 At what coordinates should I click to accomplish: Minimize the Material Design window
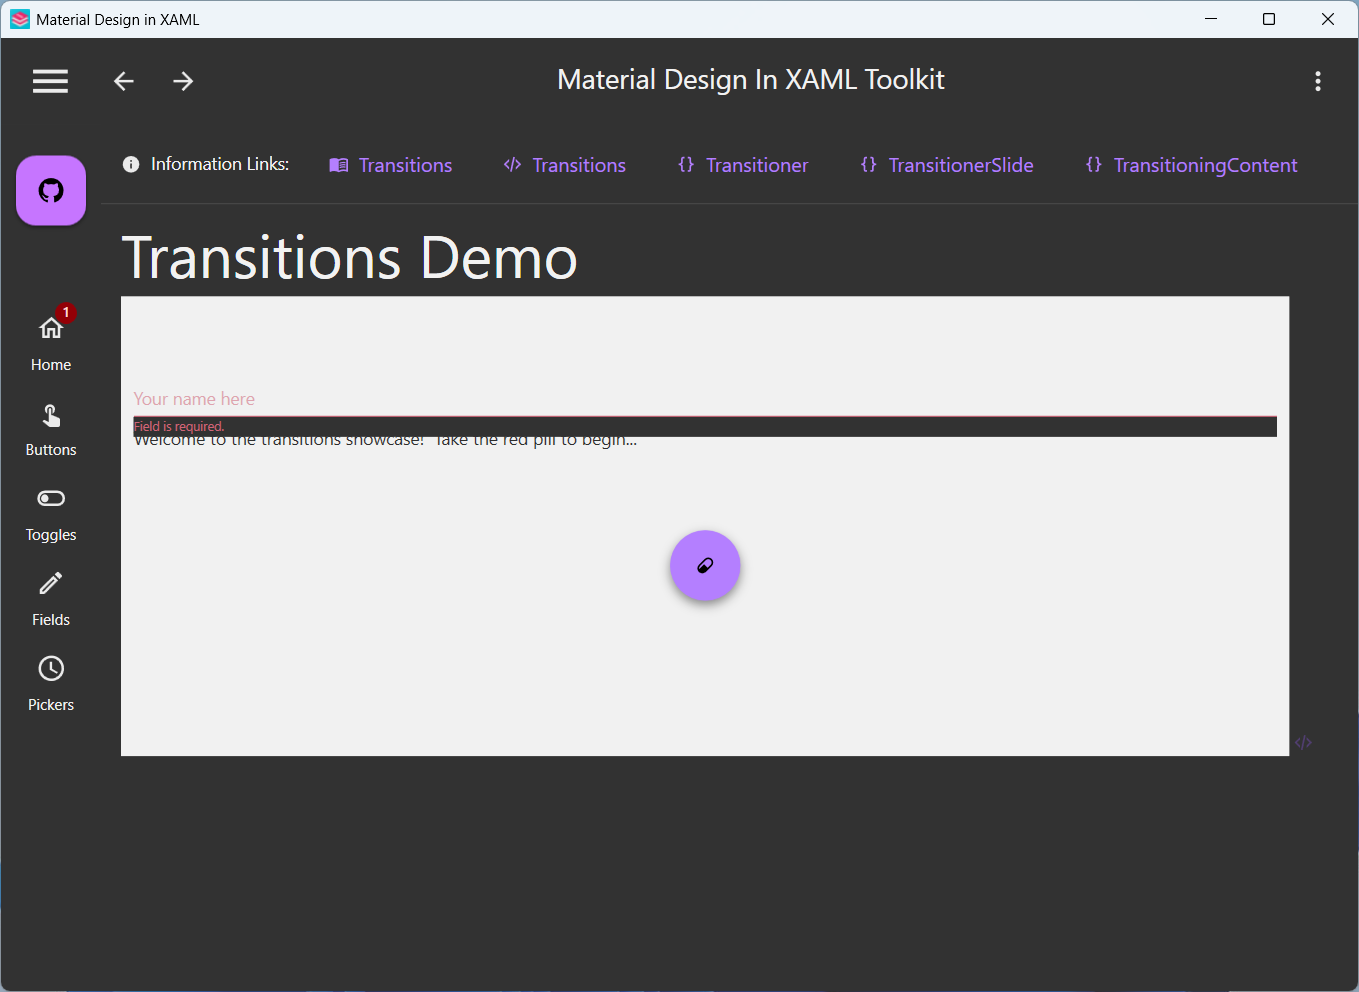1211,19
